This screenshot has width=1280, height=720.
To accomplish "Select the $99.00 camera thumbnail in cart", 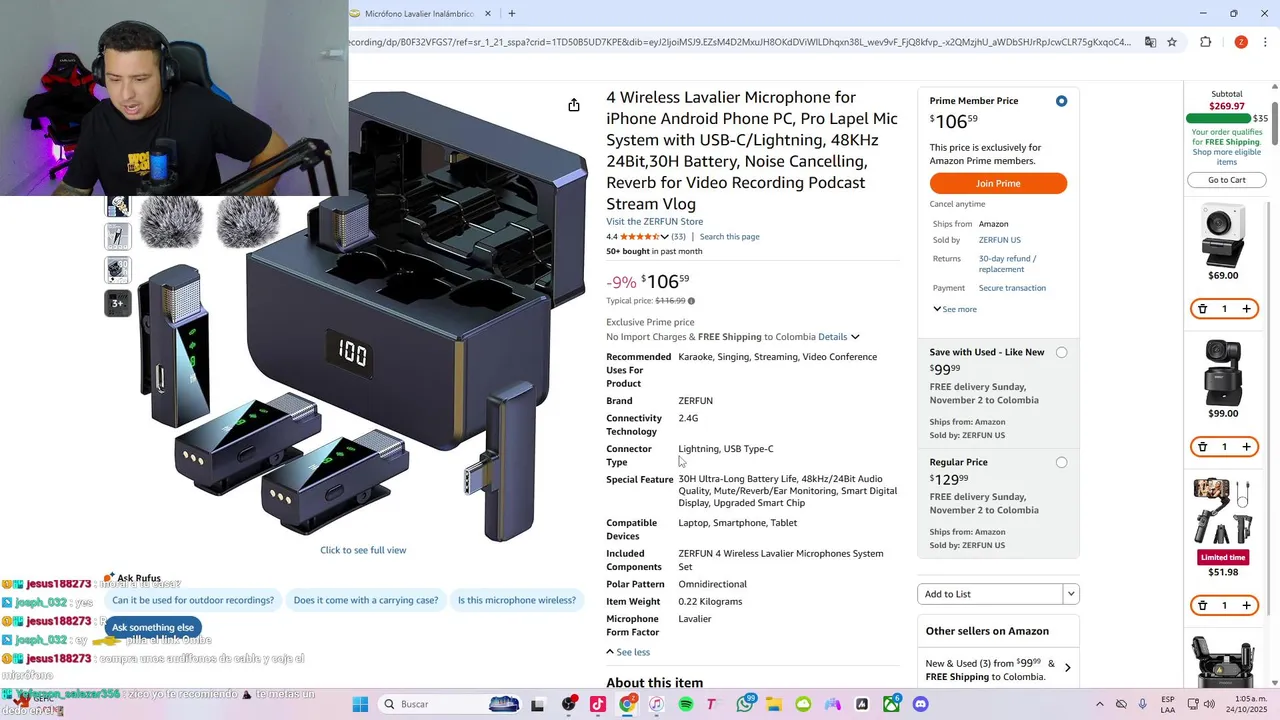I will [1223, 372].
